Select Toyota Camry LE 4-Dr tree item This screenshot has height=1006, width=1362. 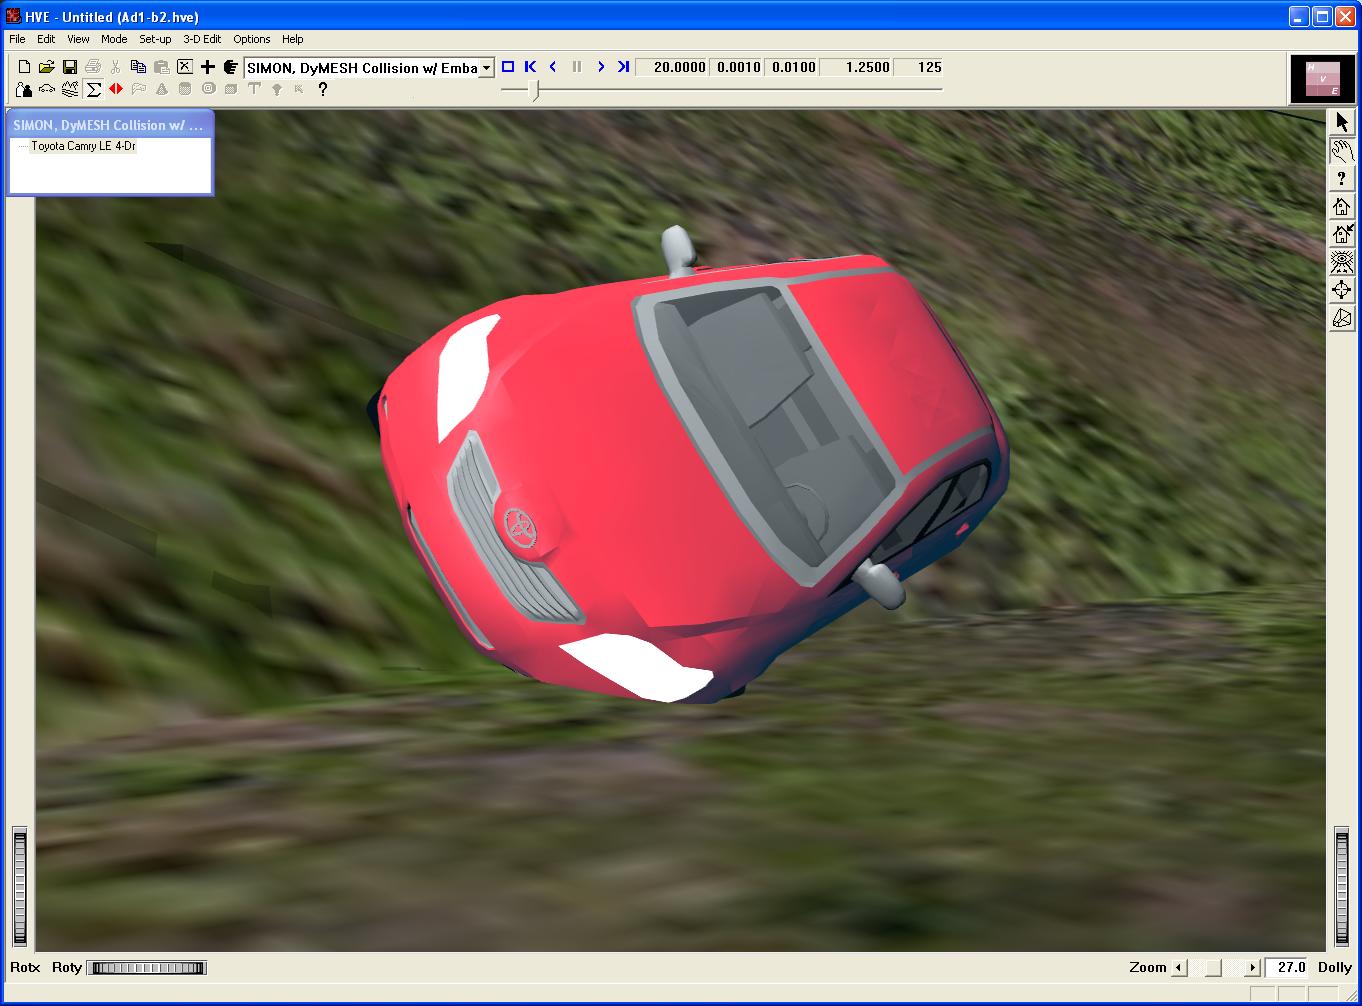click(x=83, y=146)
